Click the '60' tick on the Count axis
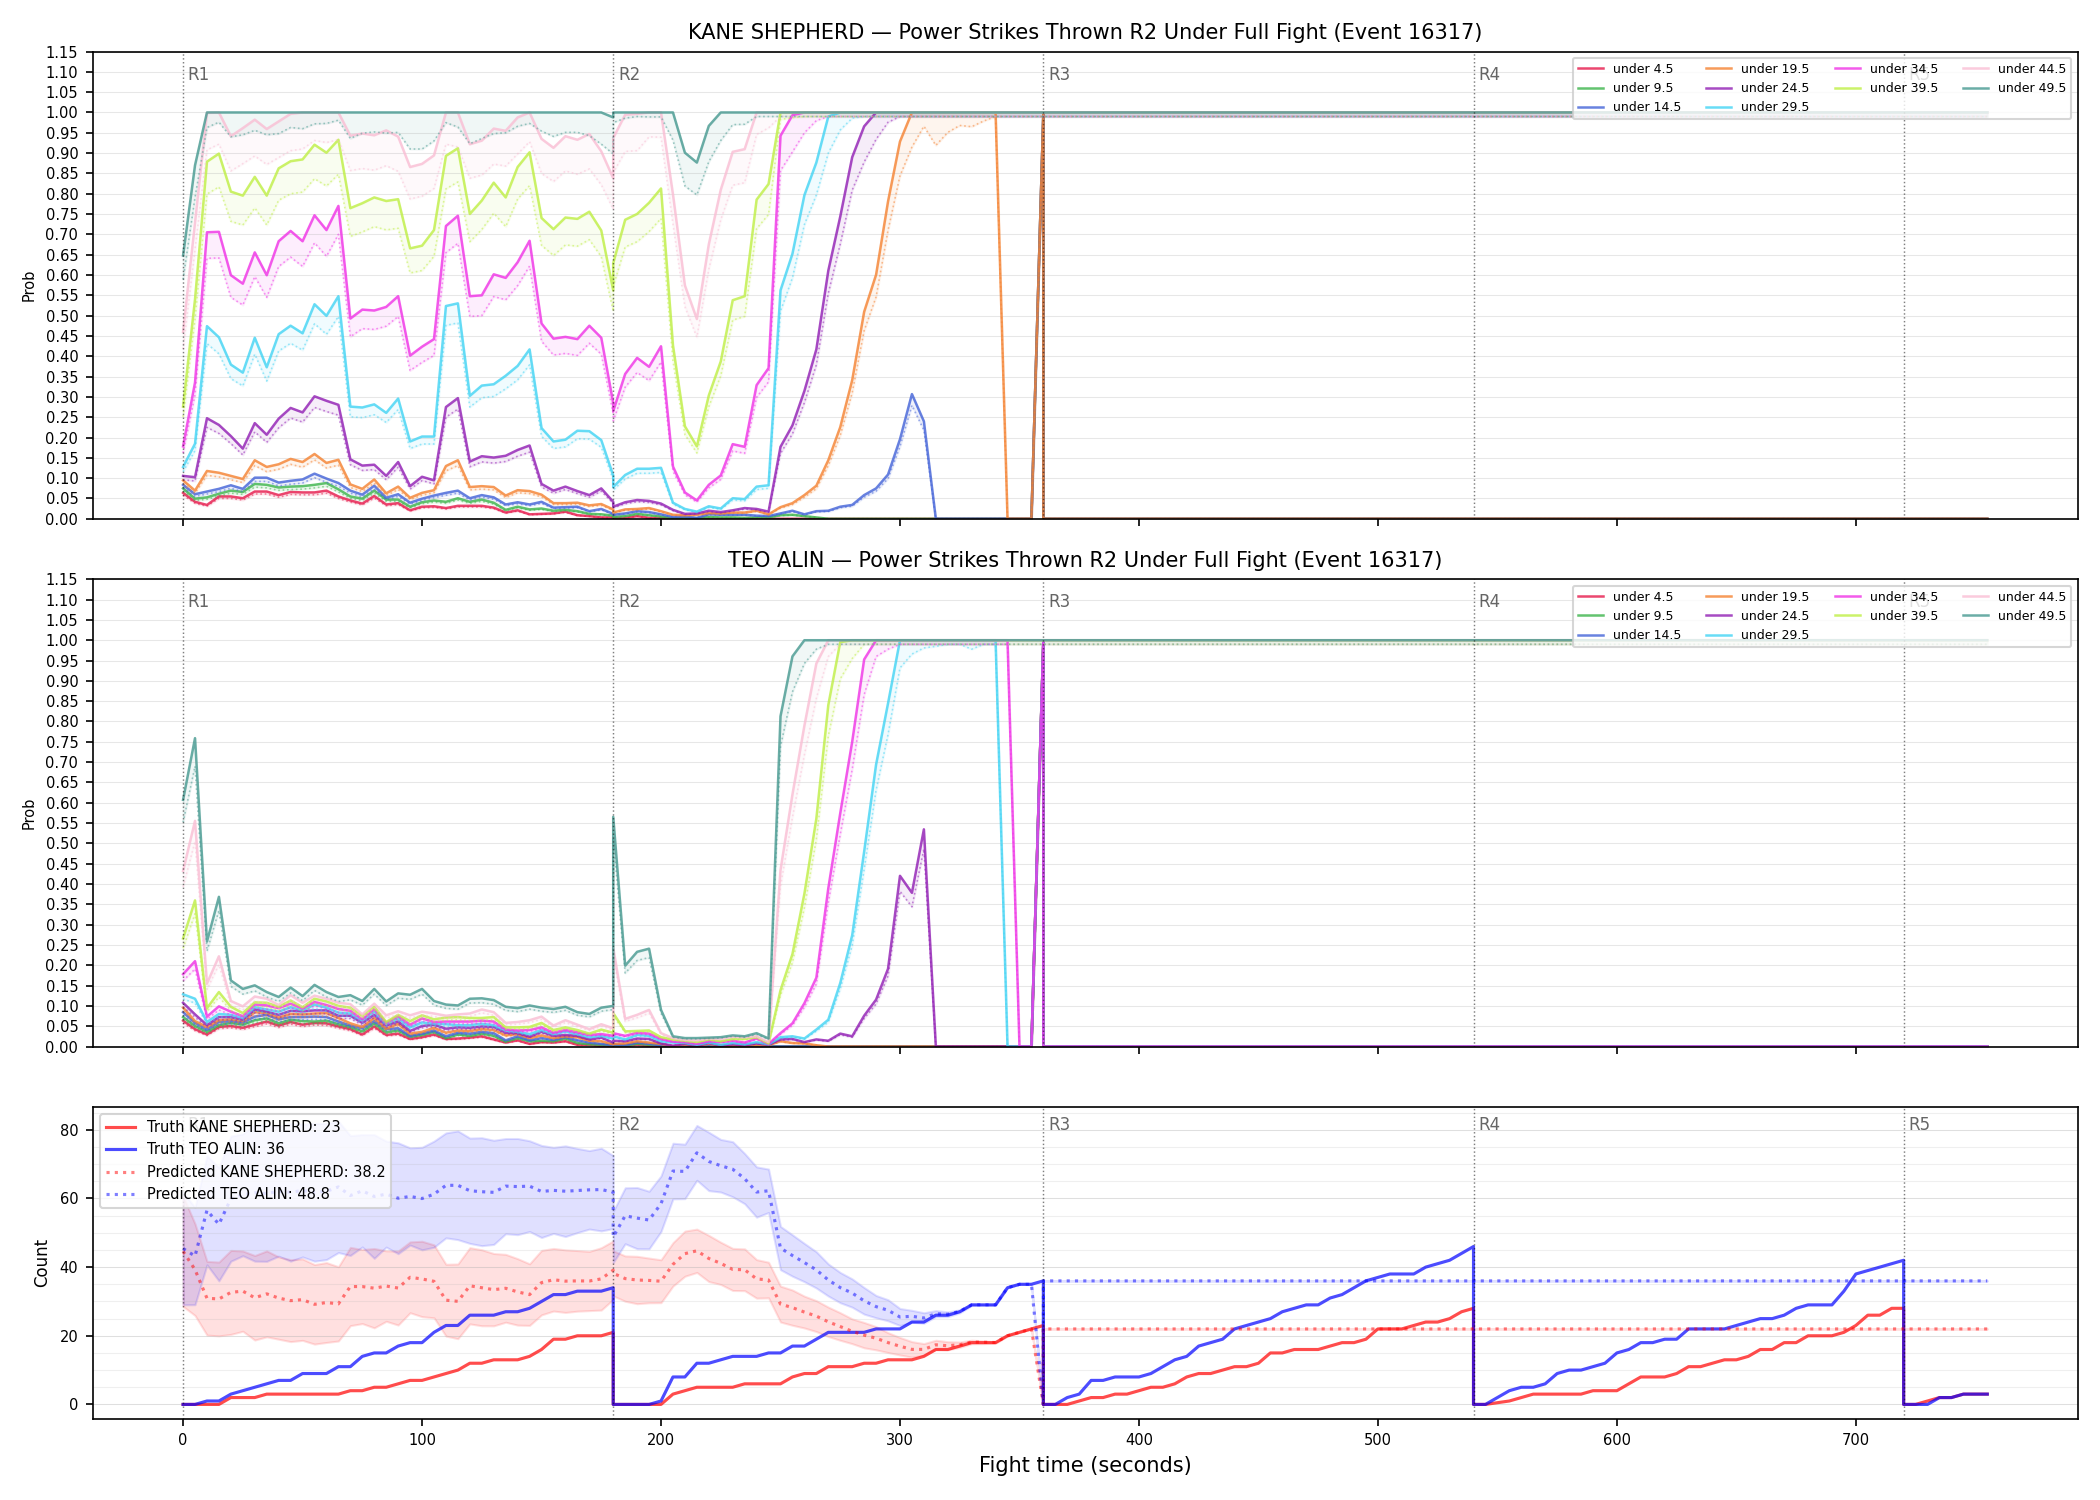Viewport: 2100px width, 1500px height. (x=69, y=1198)
